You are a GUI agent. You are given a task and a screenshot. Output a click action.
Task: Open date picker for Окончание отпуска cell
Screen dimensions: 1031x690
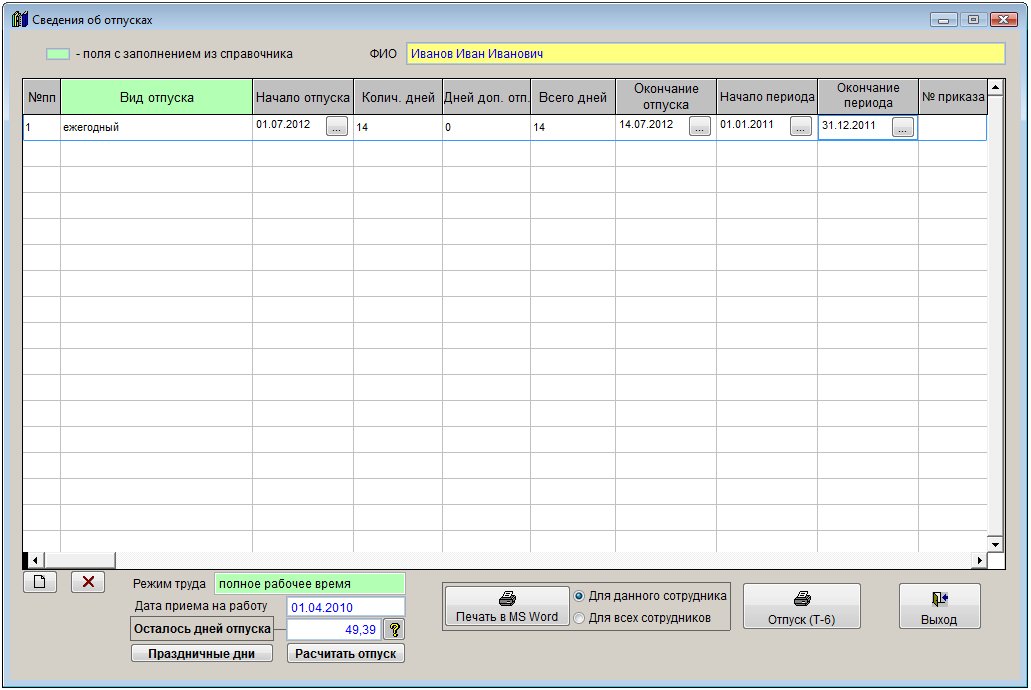(x=700, y=127)
